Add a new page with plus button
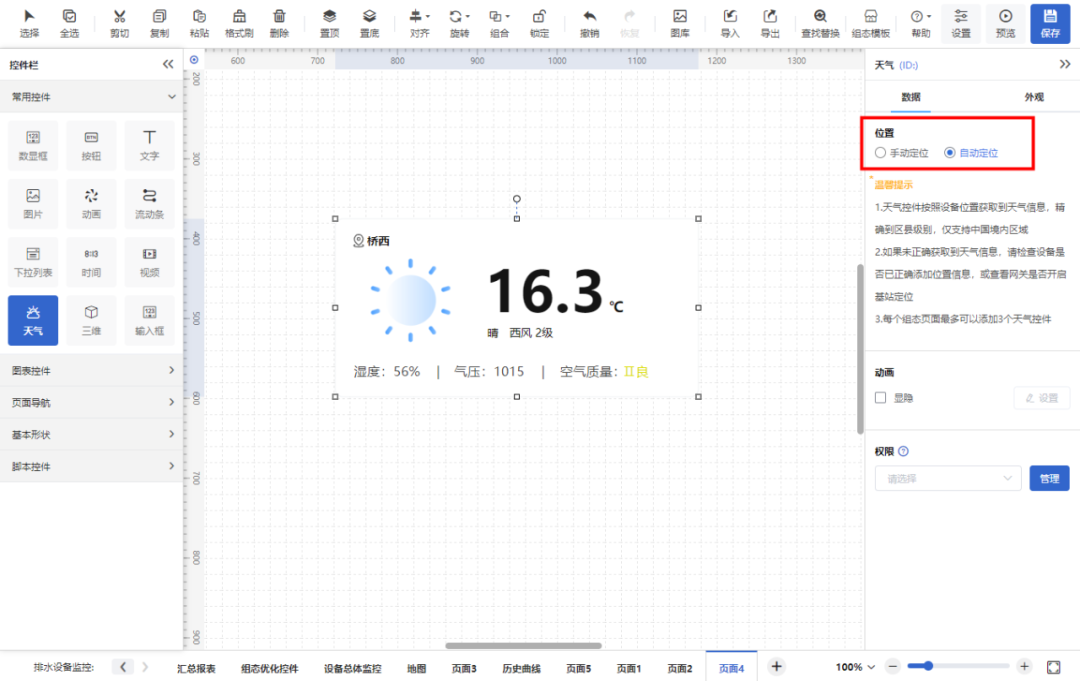 point(776,666)
